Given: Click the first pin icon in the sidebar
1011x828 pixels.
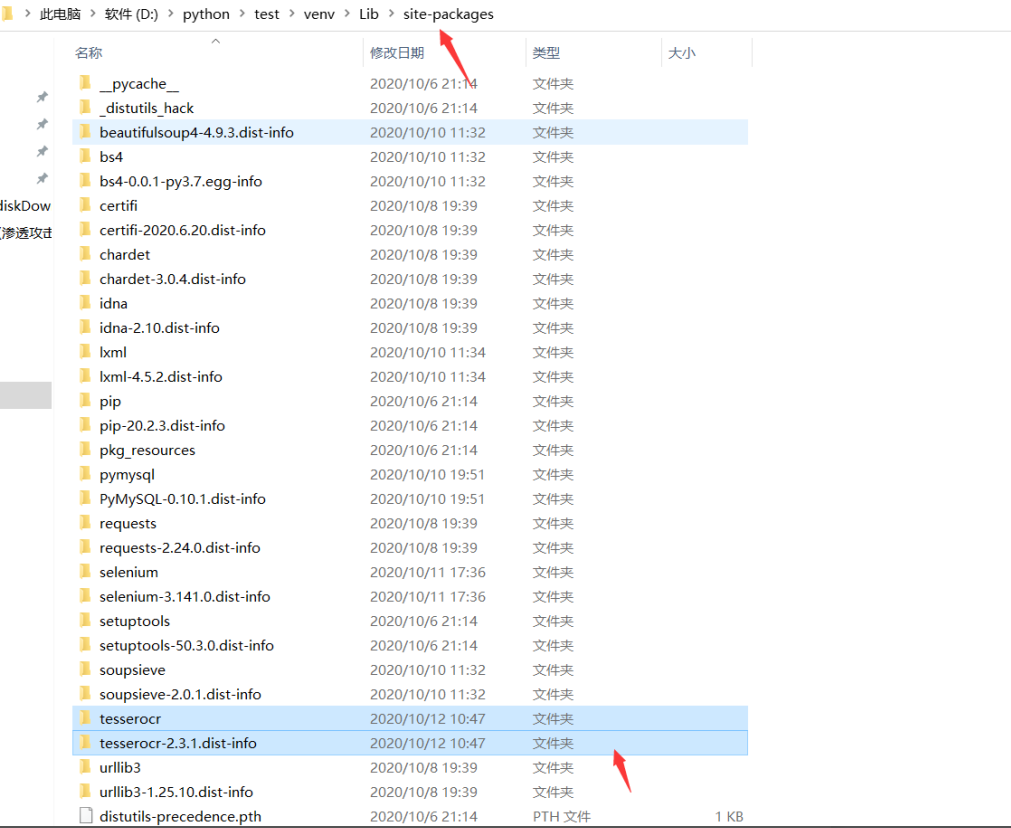Looking at the screenshot, I should (42, 97).
